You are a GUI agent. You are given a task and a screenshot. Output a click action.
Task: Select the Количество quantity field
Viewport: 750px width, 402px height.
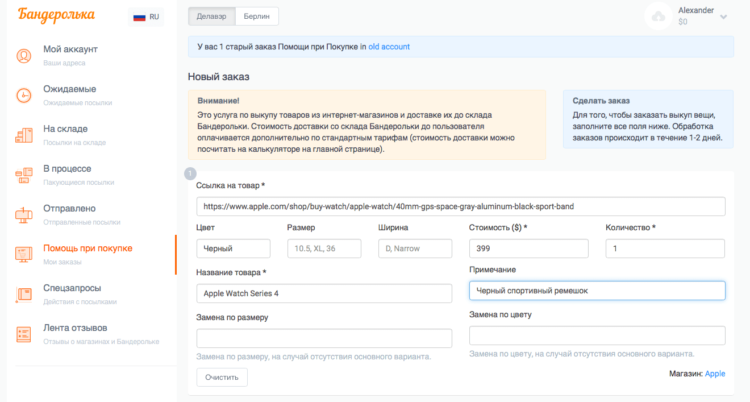click(x=665, y=248)
